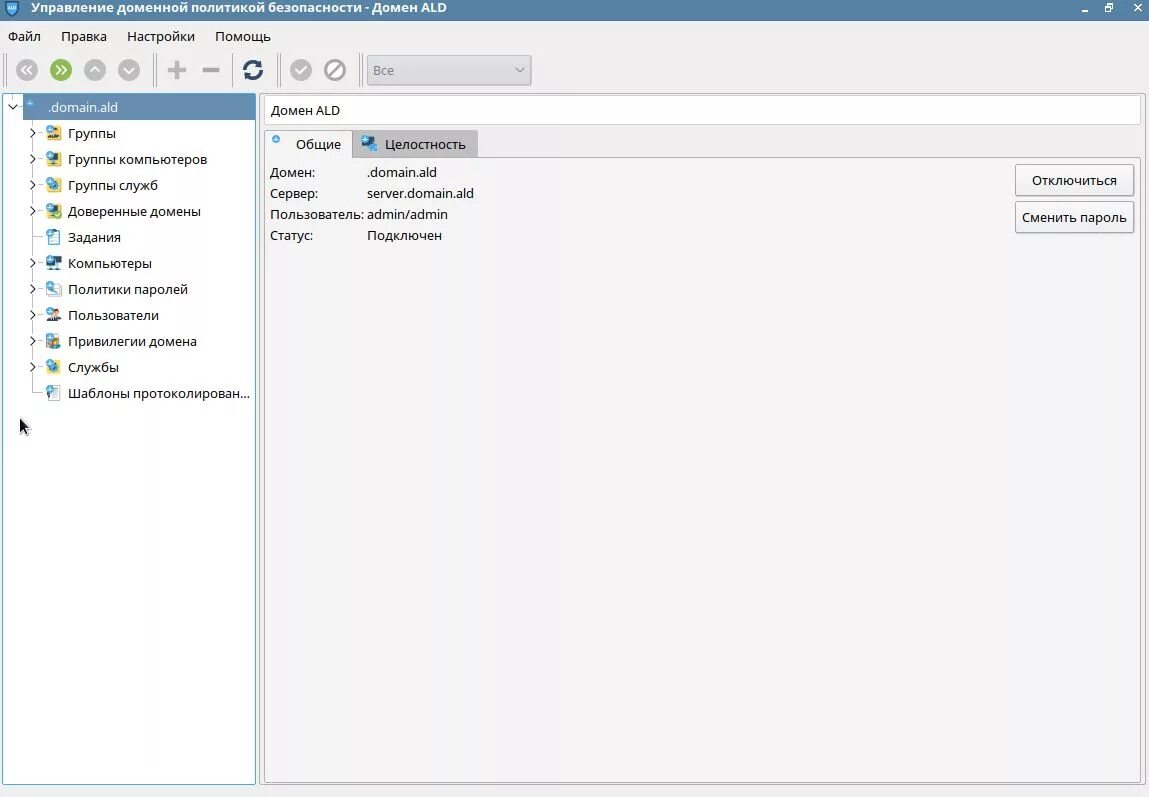
Task: Click the Привилегии домена icon
Action: pos(53,341)
